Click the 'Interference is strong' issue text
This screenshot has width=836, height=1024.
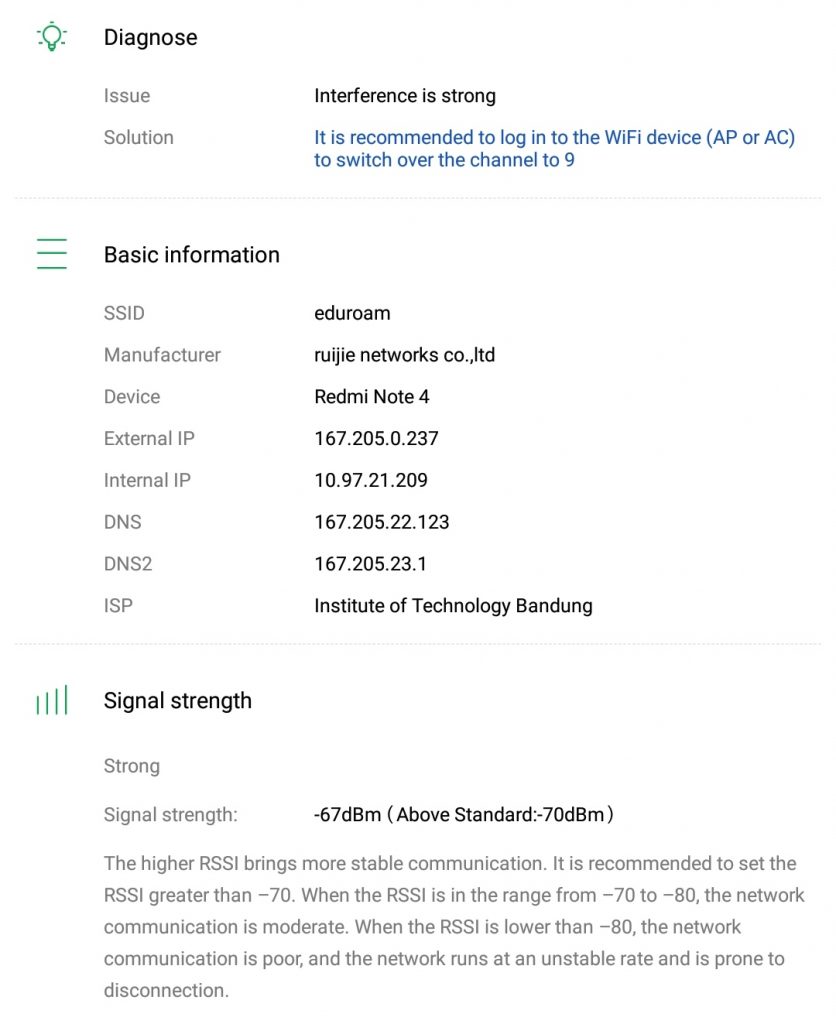[x=405, y=96]
